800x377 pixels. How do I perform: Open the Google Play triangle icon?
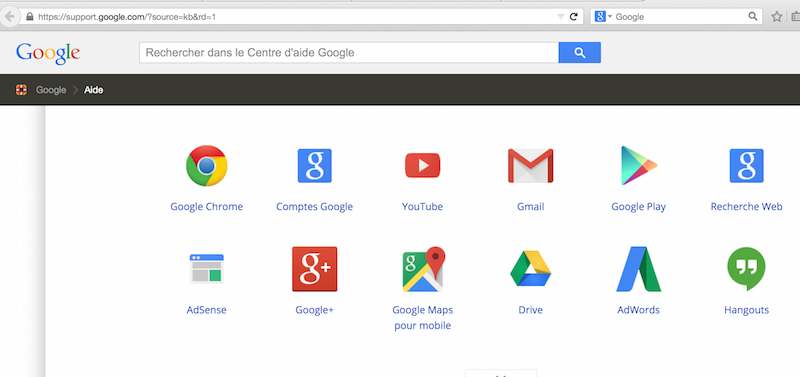pyautogui.click(x=639, y=166)
